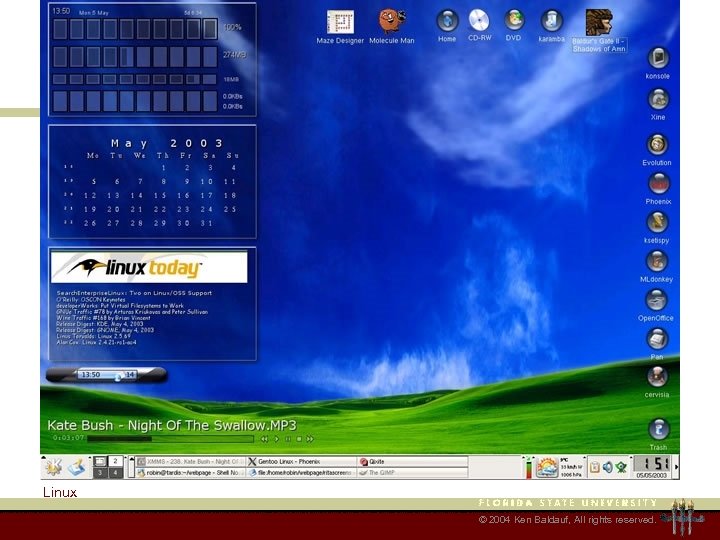This screenshot has width=720, height=540.
Task: Activate The GIMP taskbar entry
Action: tap(412, 472)
